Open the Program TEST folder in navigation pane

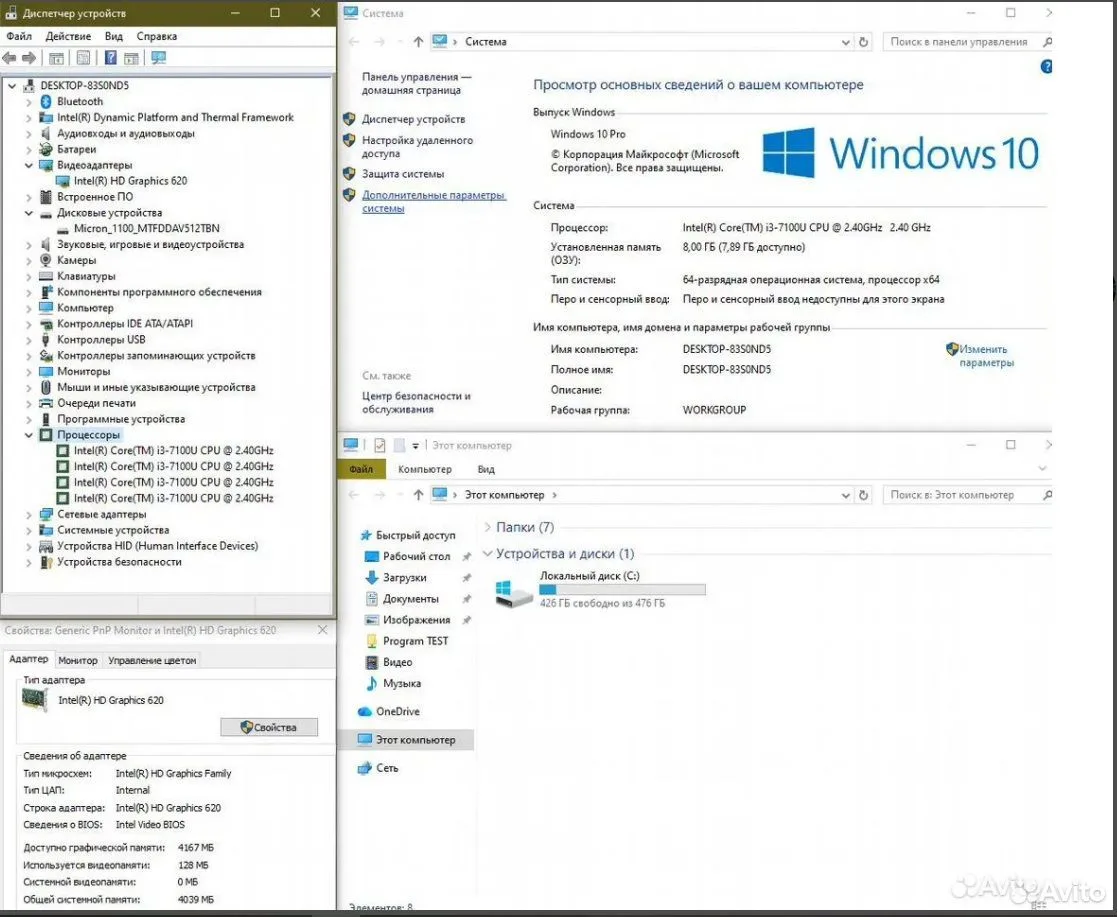click(415, 641)
